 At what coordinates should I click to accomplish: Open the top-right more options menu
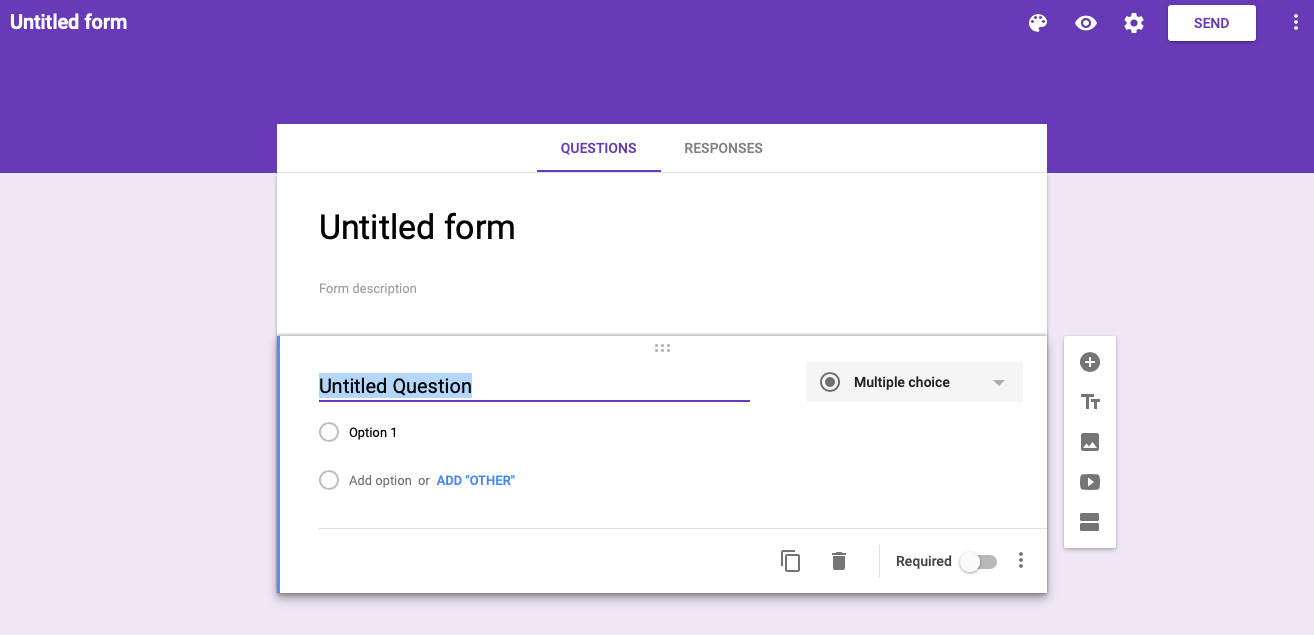1296,23
